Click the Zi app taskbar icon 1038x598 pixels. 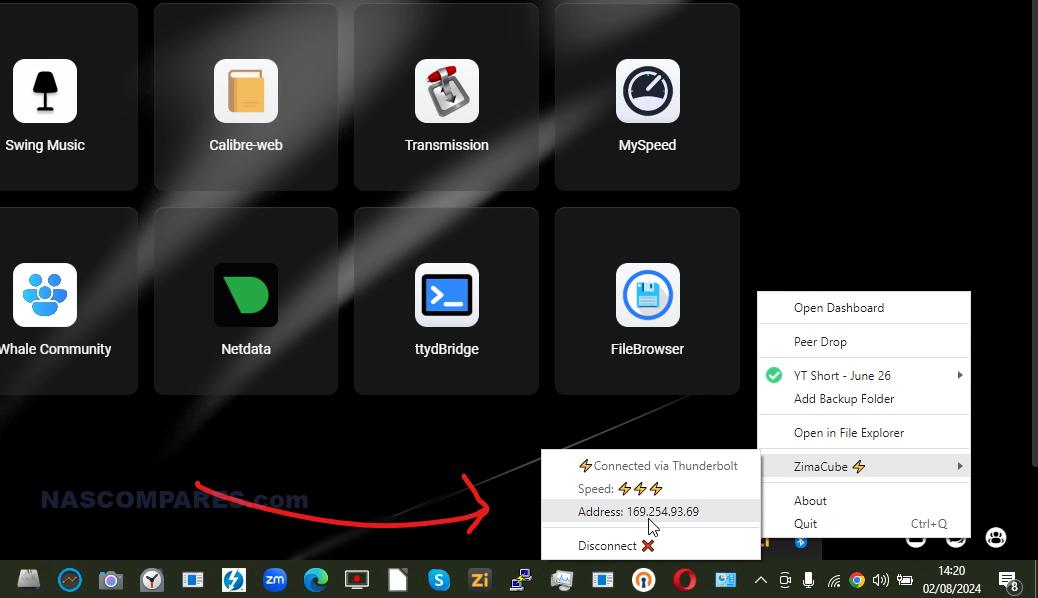(x=479, y=580)
